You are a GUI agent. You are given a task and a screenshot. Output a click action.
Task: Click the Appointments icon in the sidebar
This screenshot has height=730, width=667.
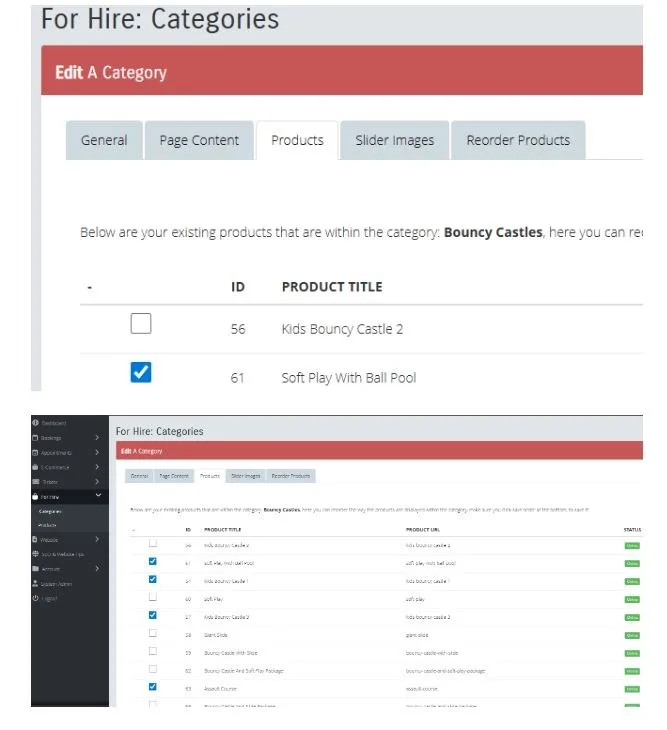point(35,452)
